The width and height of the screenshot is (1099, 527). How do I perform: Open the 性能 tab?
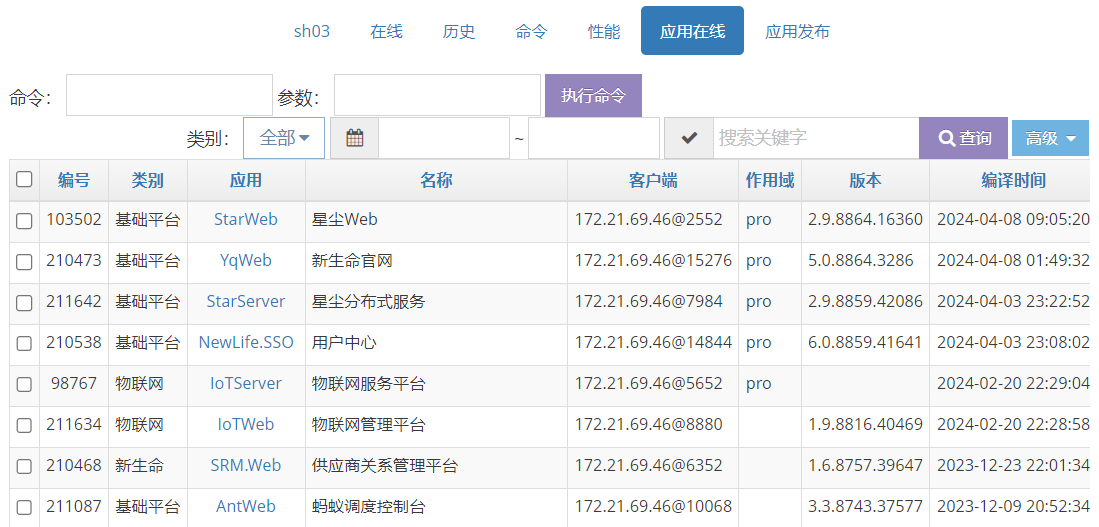point(604,32)
